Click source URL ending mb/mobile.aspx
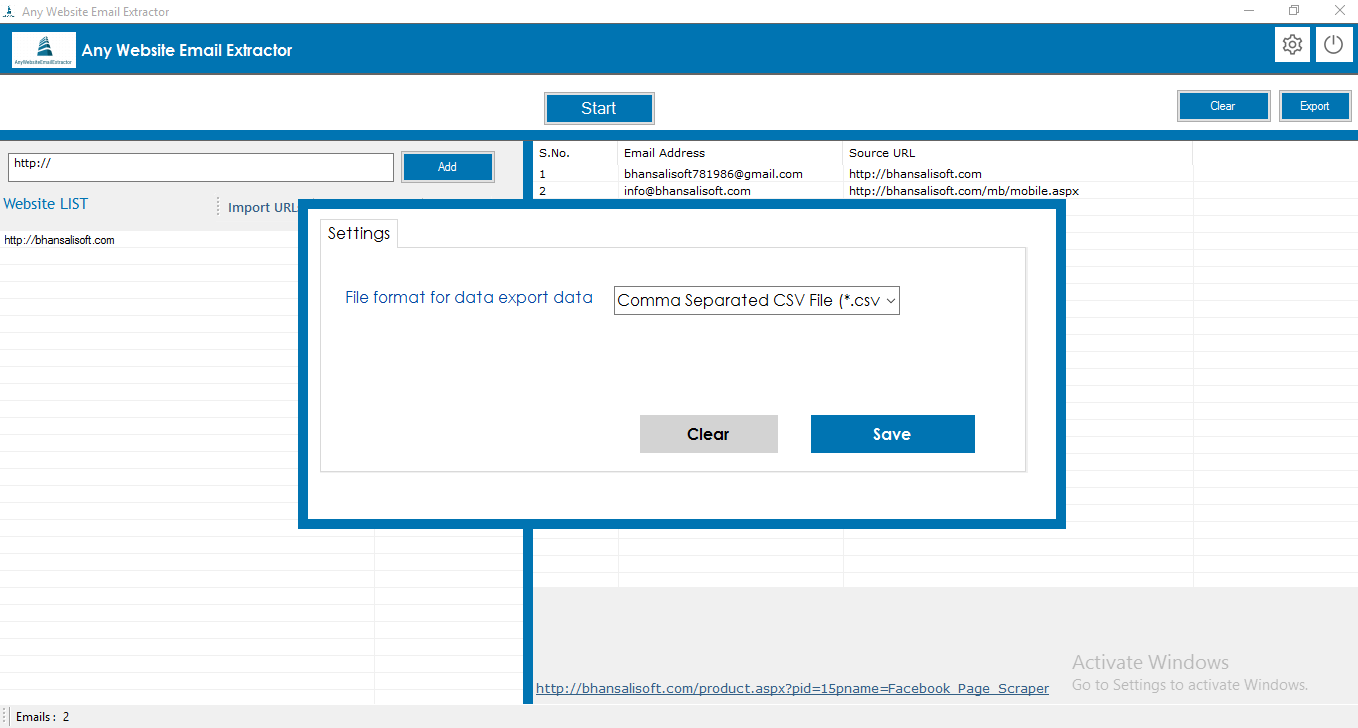 964,191
